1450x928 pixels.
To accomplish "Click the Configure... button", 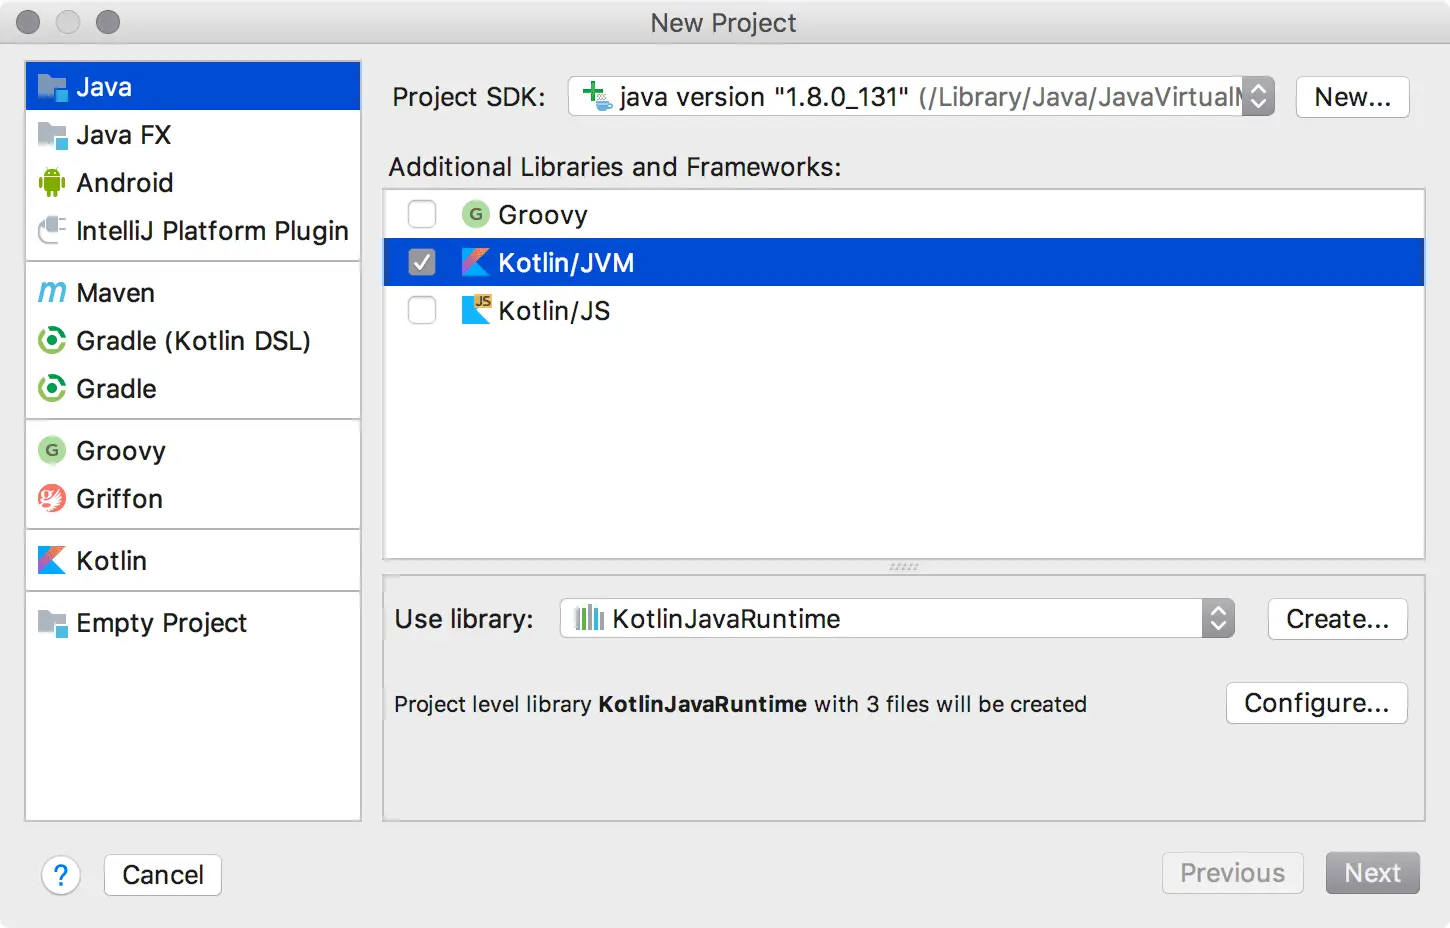I will pos(1316,703).
